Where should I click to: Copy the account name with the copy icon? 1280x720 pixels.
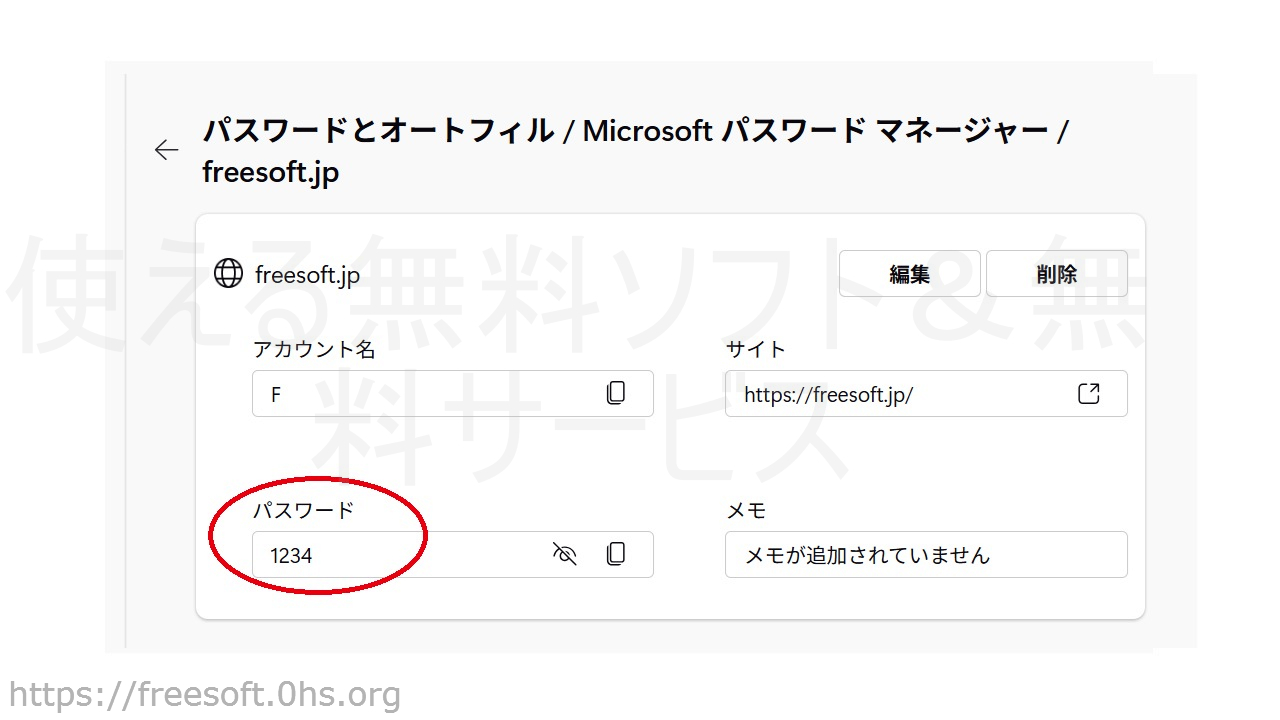click(616, 394)
